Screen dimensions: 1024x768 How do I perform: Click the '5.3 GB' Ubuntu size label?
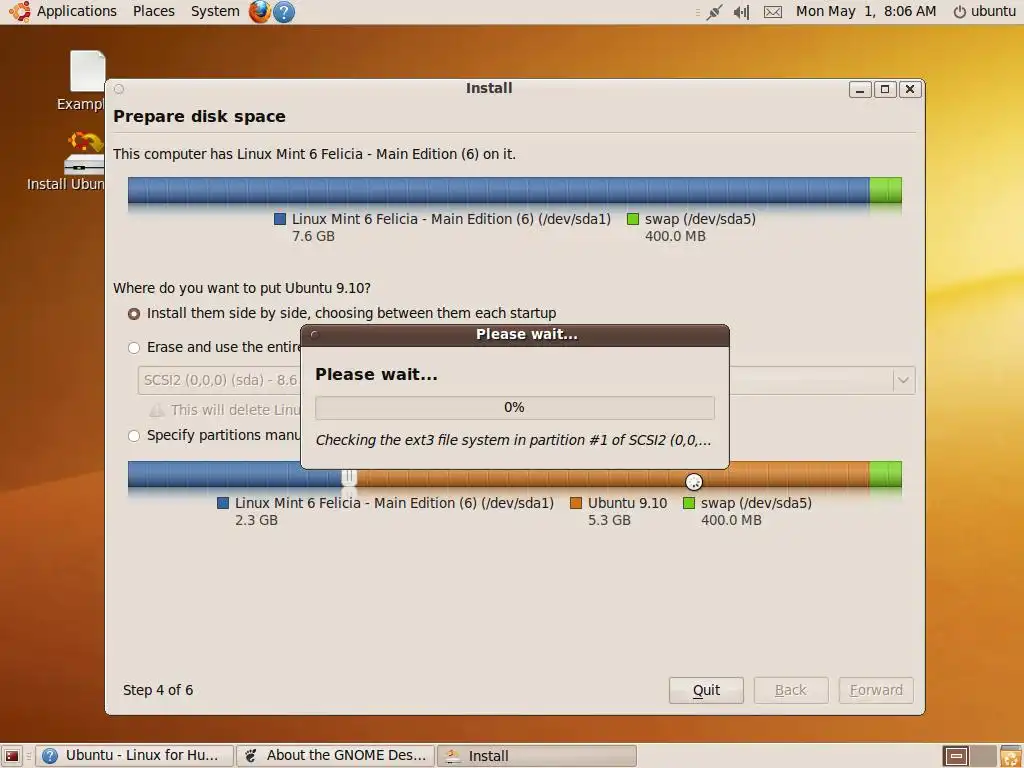609,520
